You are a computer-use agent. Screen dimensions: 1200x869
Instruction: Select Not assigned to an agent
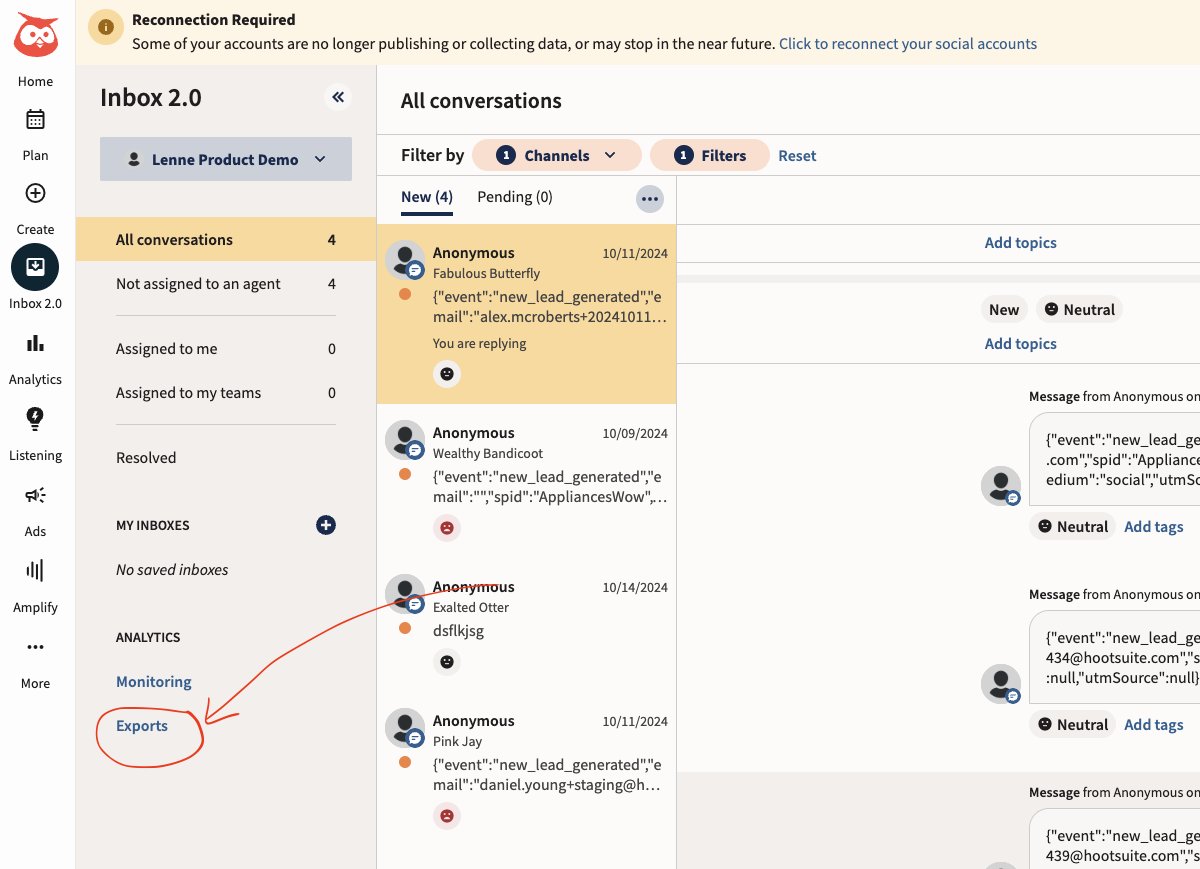226,284
